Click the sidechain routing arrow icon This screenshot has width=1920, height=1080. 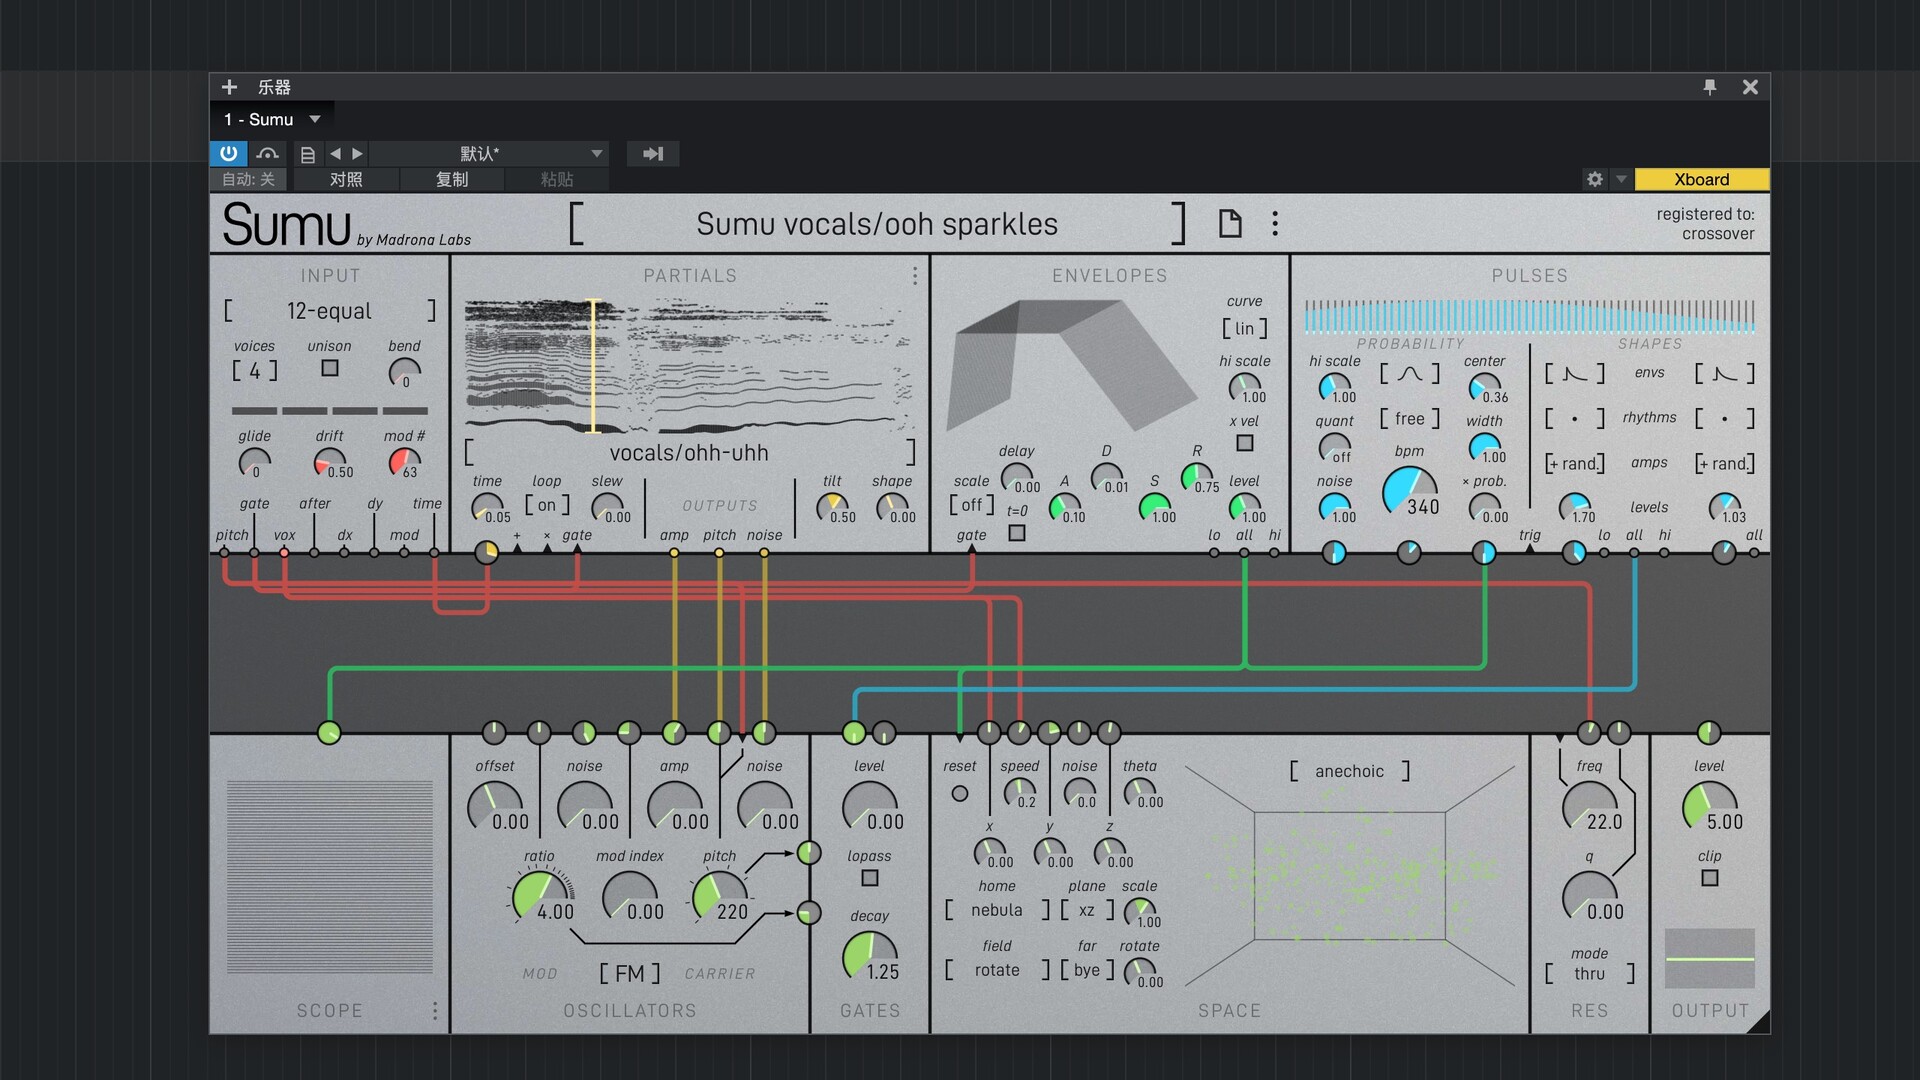click(x=653, y=153)
